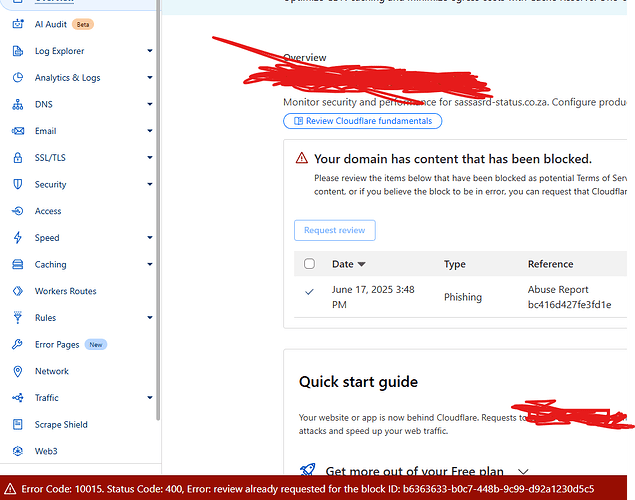The width and height of the screenshot is (635, 500).
Task: Expand the Rules submenu arrow
Action: (x=150, y=318)
